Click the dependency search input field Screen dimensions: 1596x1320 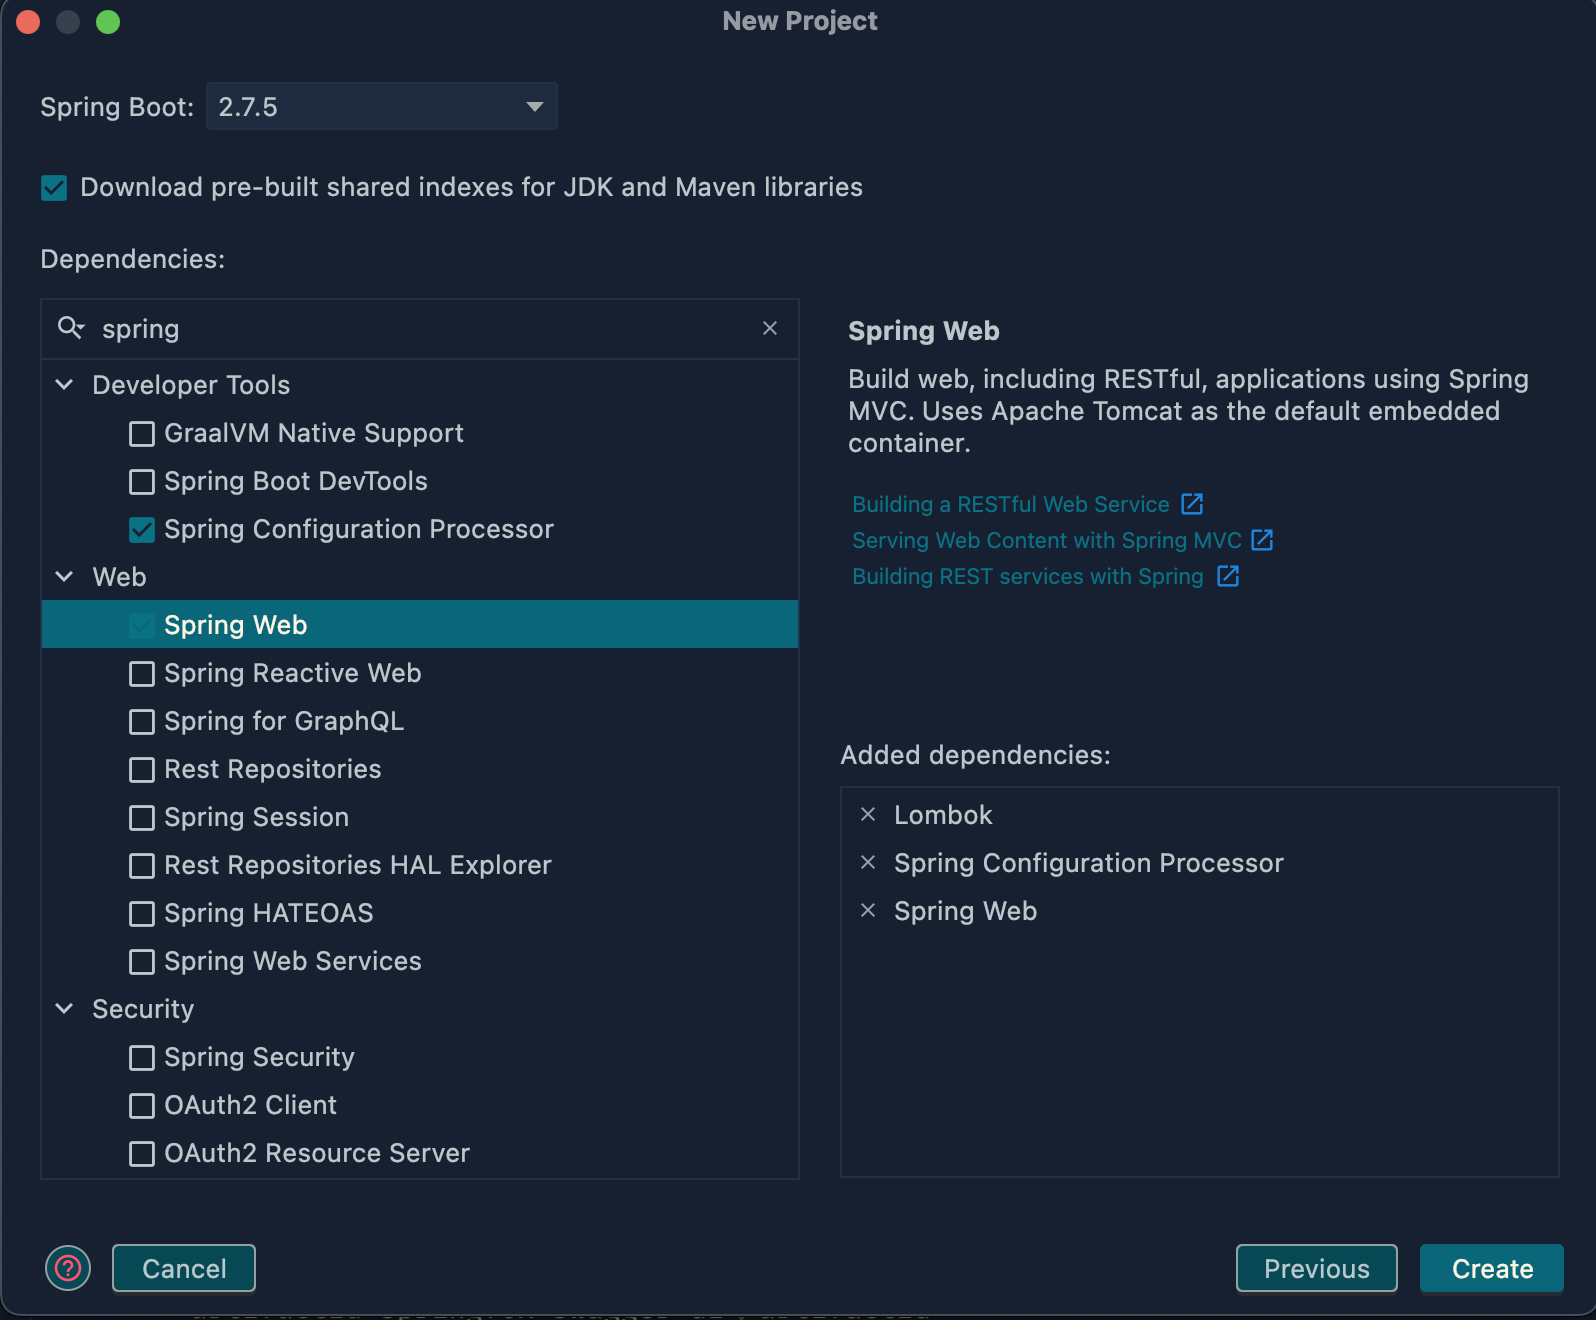tap(420, 329)
